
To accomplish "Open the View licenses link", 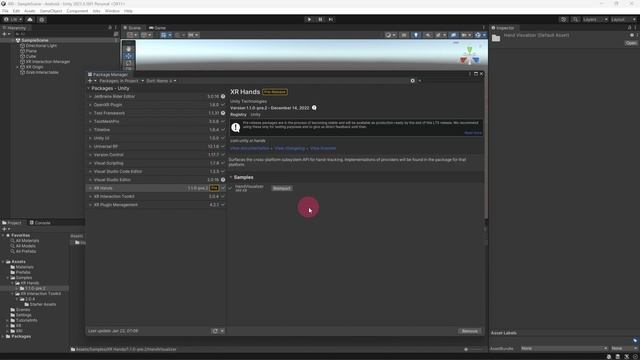I will (x=323, y=148).
